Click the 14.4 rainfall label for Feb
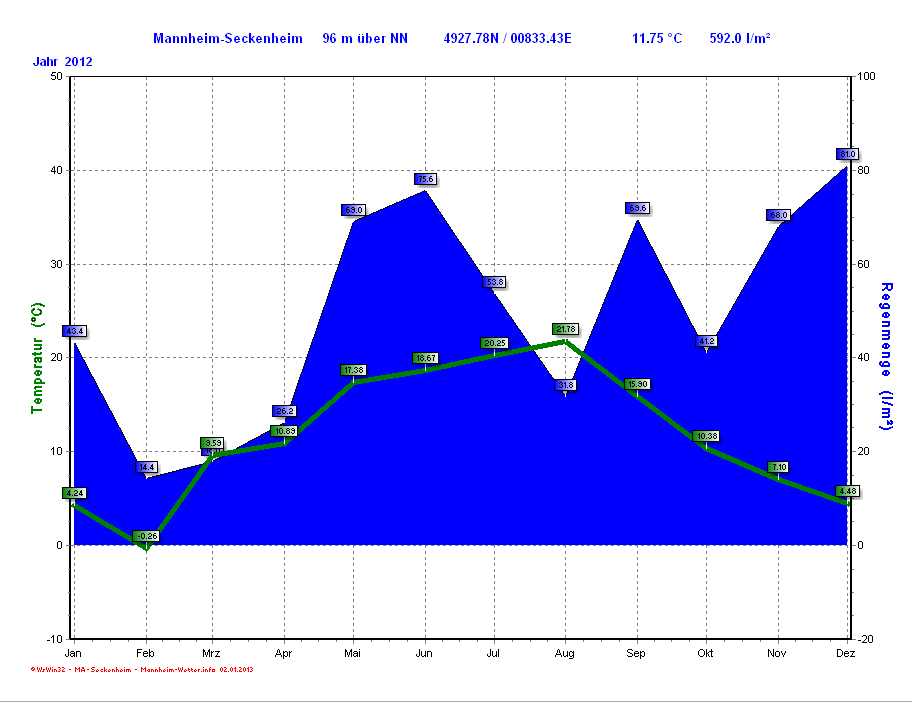This screenshot has height=702, width=923. (x=146, y=467)
